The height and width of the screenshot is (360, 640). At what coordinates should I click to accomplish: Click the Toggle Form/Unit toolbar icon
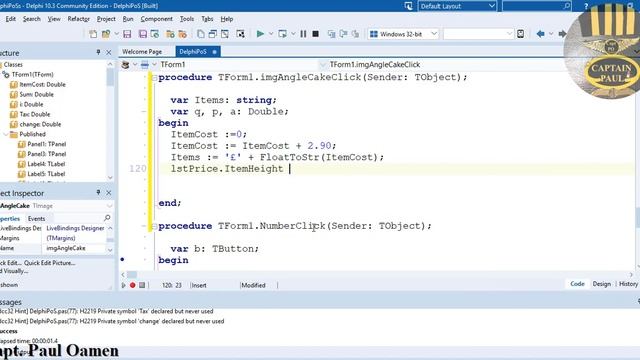tap(225, 34)
